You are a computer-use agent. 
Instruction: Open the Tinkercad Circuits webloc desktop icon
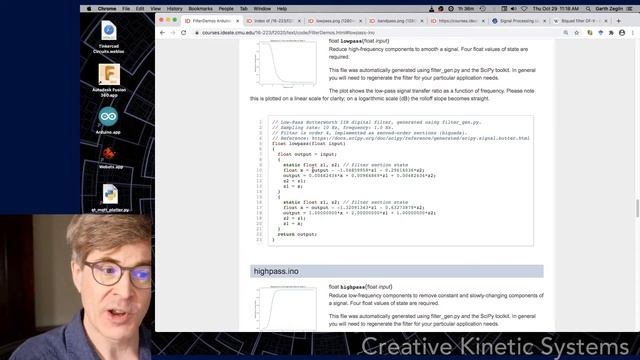point(109,36)
